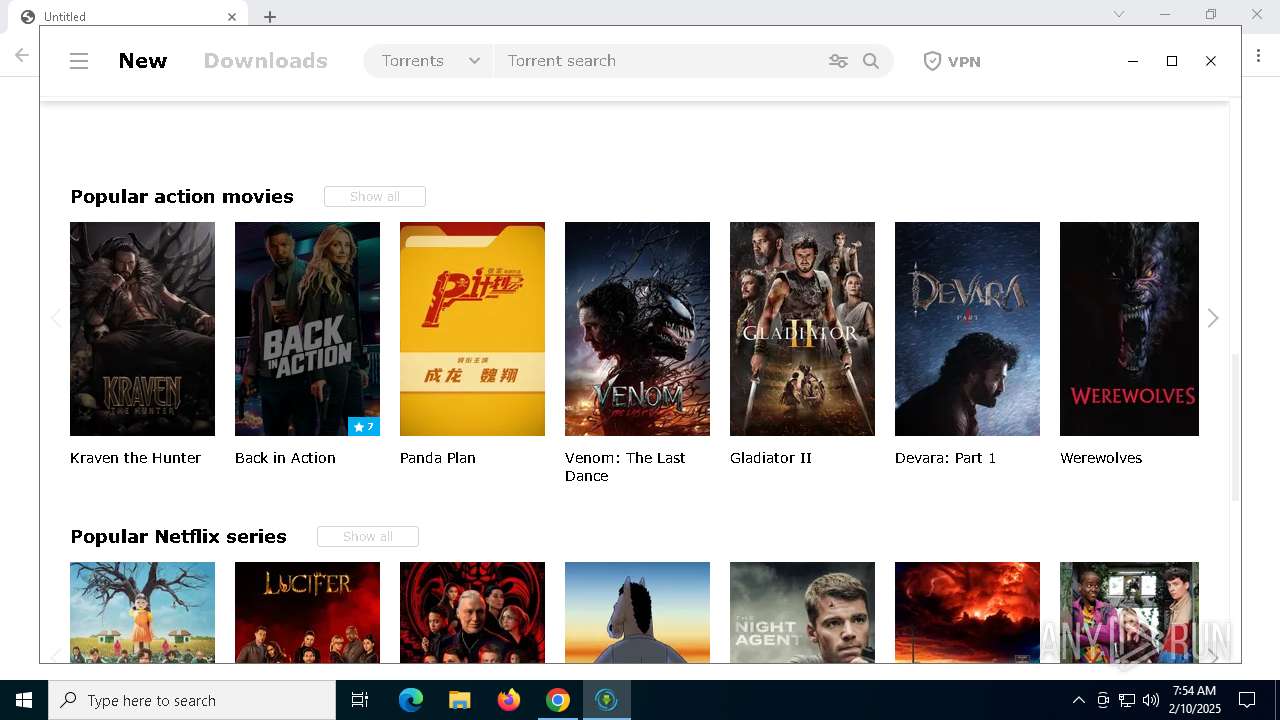Open the Devara: Part 1 poster

[967, 329]
